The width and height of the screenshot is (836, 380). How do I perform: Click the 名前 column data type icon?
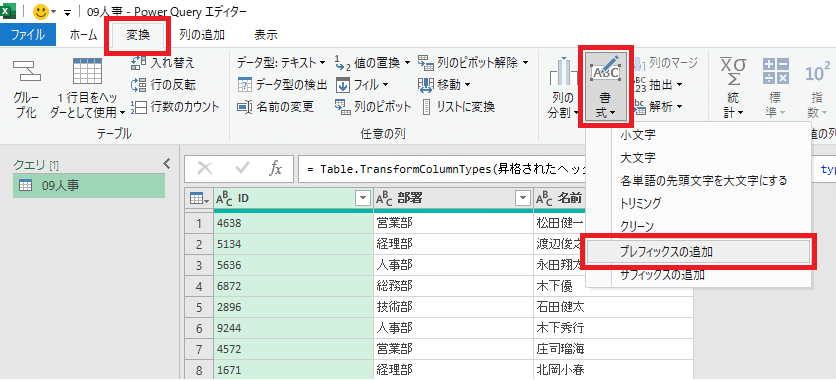tap(544, 198)
